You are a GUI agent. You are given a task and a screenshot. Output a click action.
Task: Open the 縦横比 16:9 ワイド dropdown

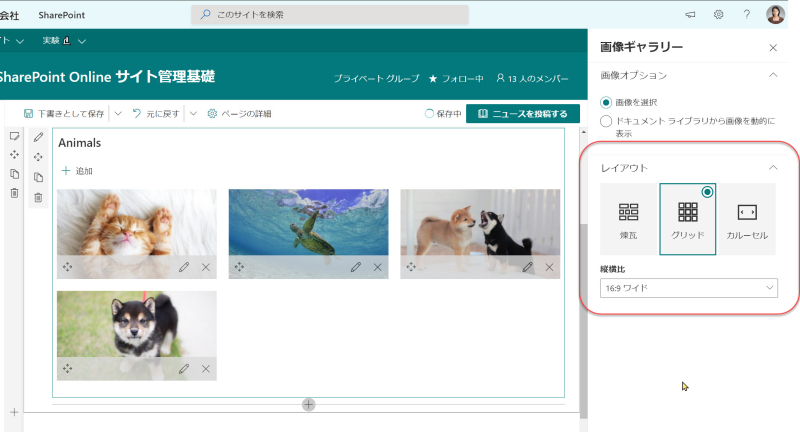pos(689,288)
